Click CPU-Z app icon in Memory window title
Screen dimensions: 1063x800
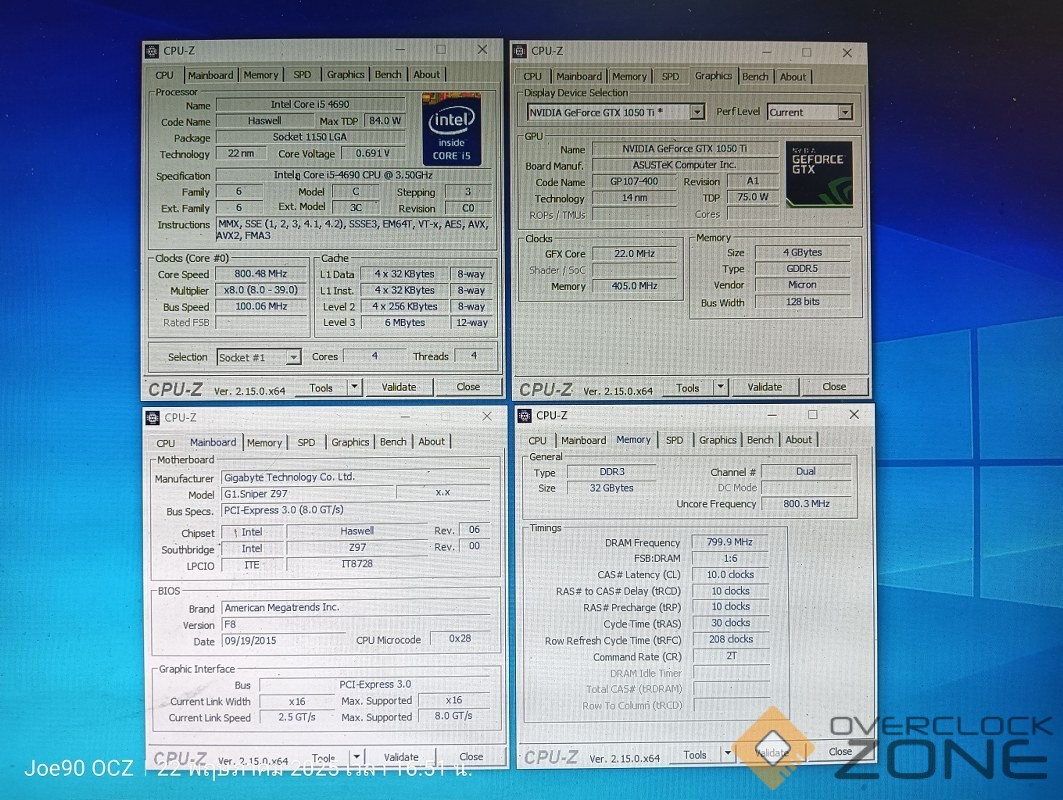[x=525, y=416]
